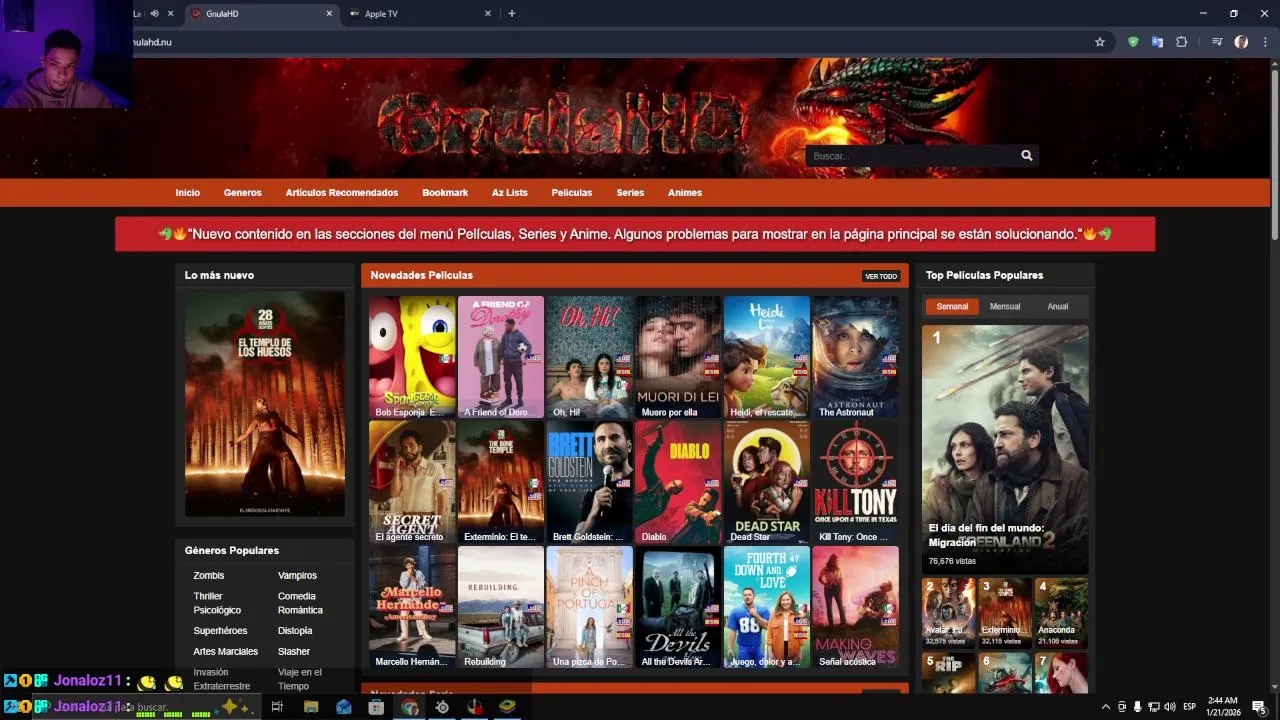
Task: Open El Templo de los Huesos poster
Action: [265, 404]
